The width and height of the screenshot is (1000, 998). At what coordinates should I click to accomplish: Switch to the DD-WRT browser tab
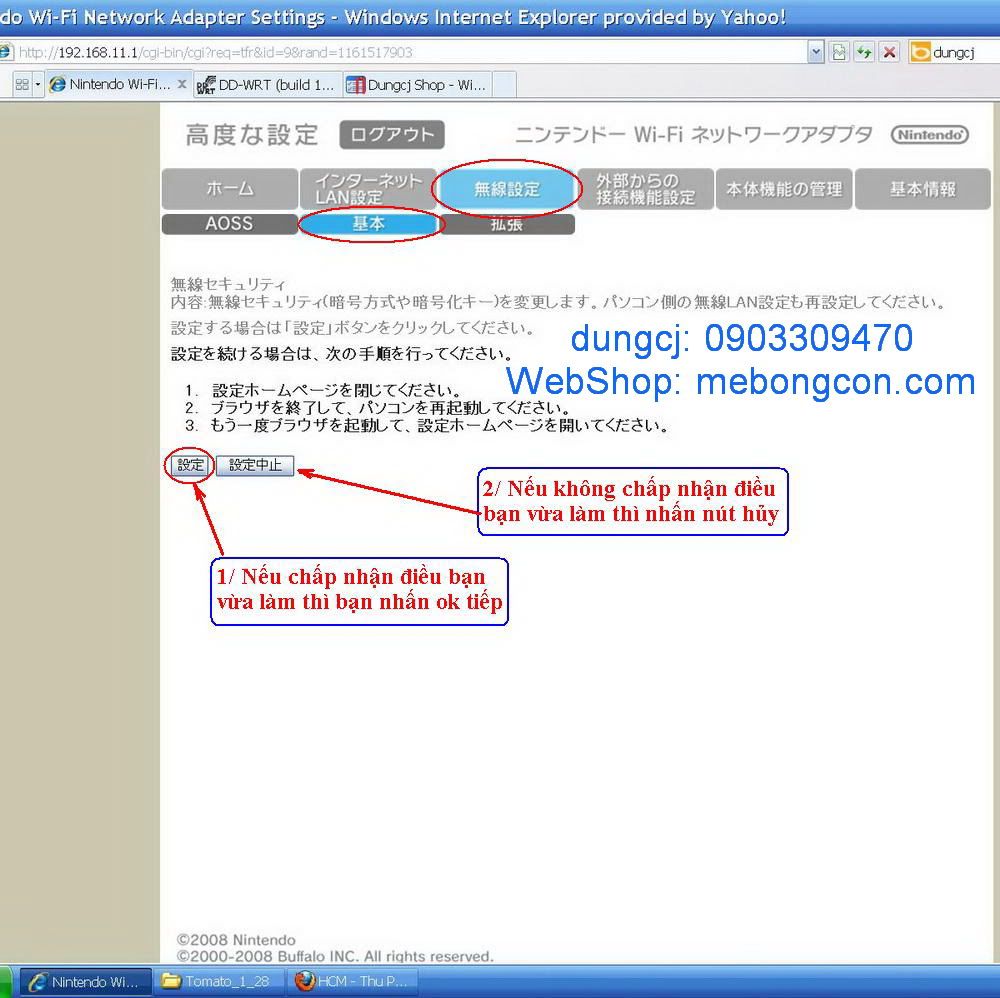(x=266, y=85)
